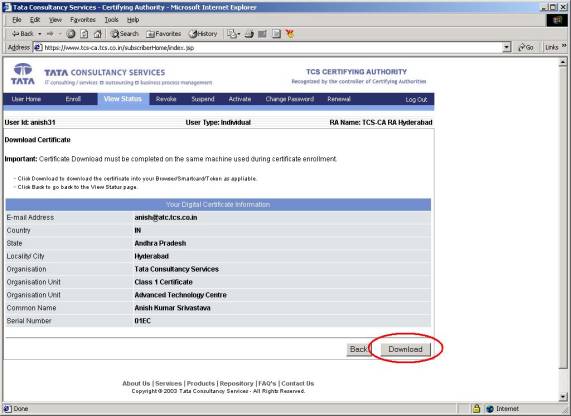Click the Internet zone globe icon
The width and height of the screenshot is (571, 416).
[x=490, y=409]
